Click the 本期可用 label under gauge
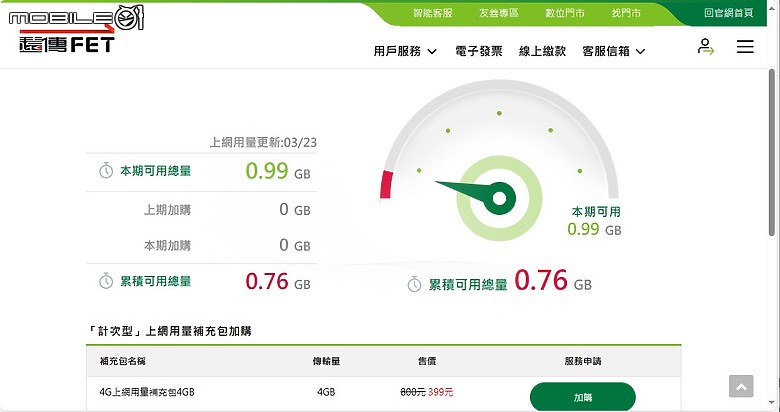The height and width of the screenshot is (412, 780). (x=596, y=212)
